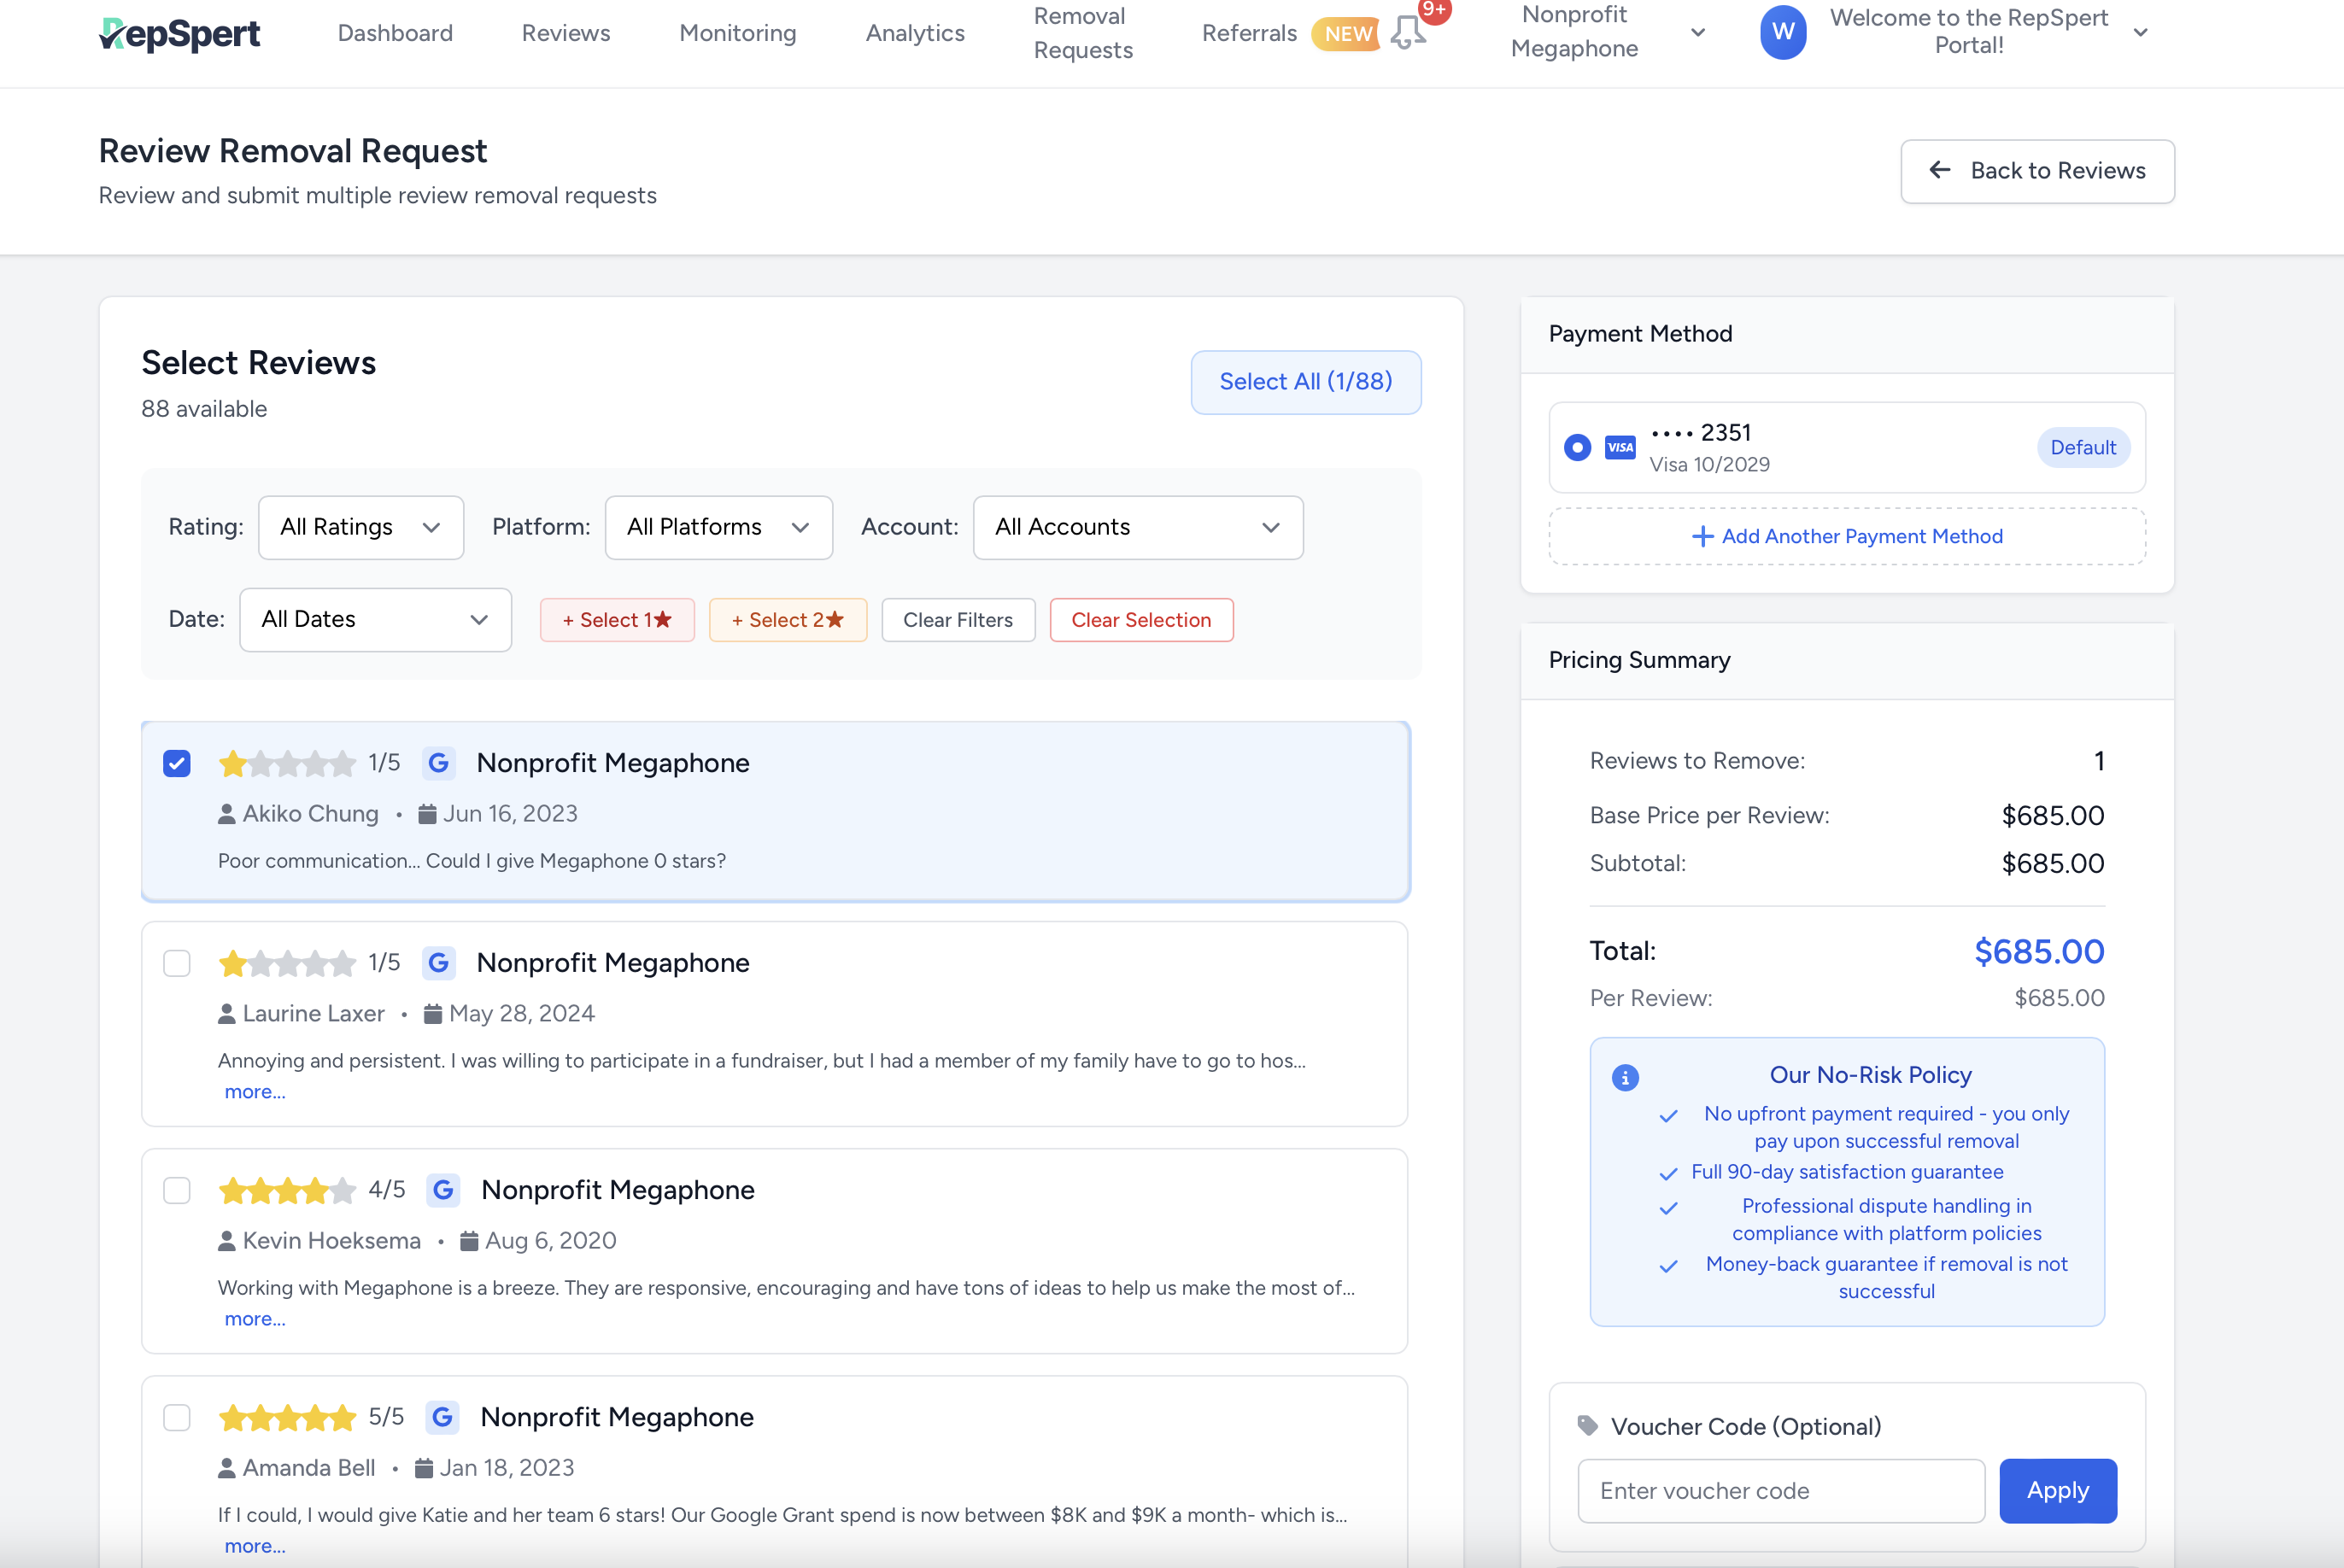Screen dimensions: 2344x1568
Task: Expand the All Dates dropdown
Action: [x=375, y=619]
